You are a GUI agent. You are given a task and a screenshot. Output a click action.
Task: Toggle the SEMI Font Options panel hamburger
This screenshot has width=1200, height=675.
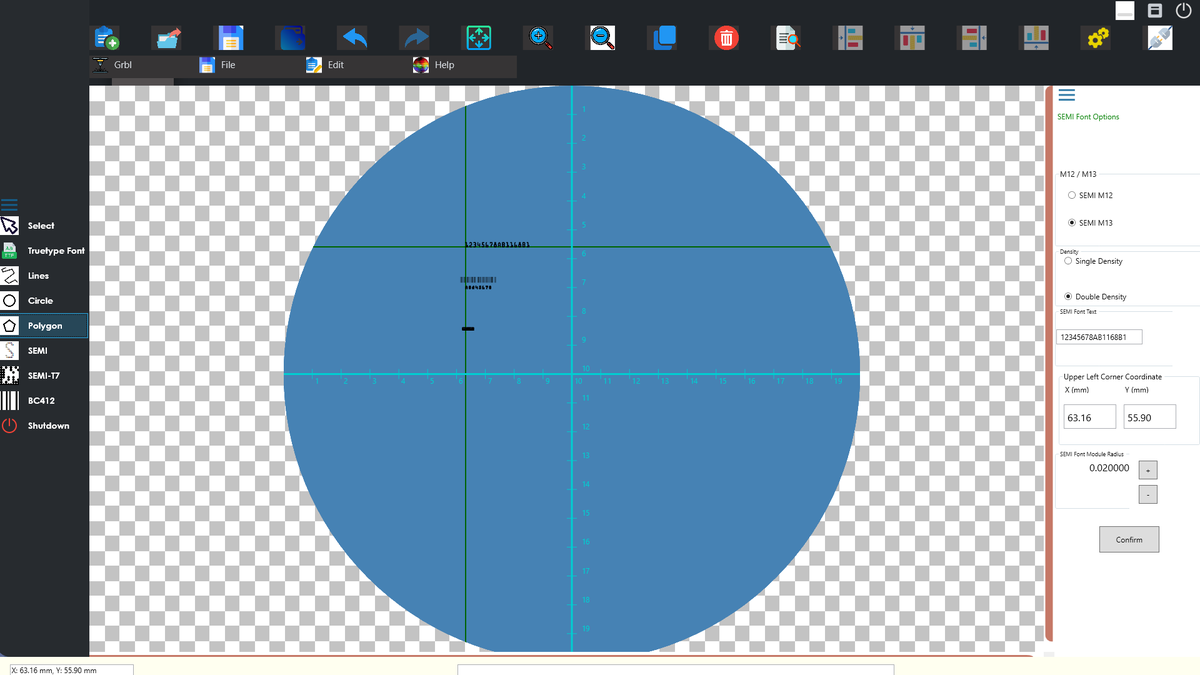click(x=1066, y=95)
